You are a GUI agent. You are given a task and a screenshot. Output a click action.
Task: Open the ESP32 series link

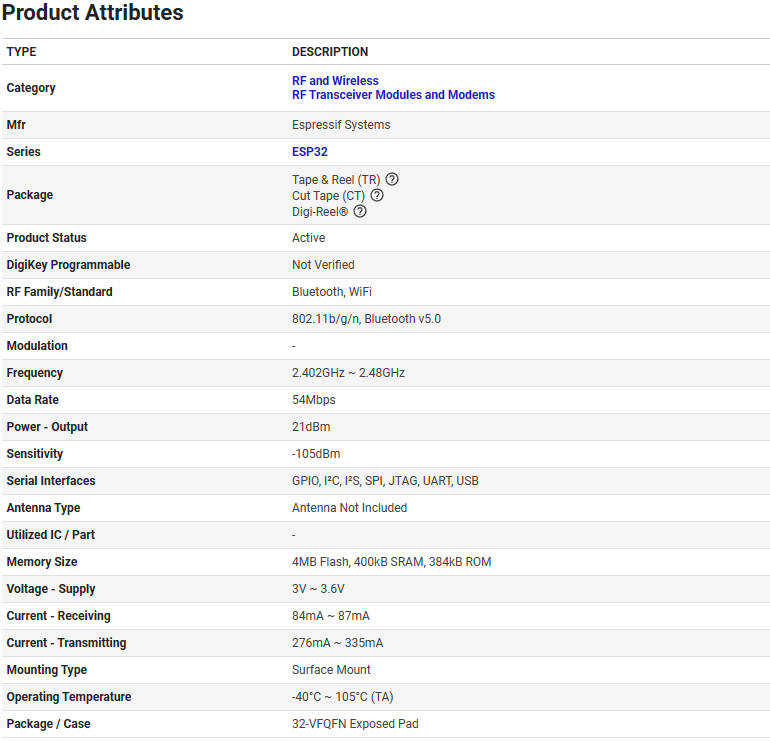click(309, 152)
